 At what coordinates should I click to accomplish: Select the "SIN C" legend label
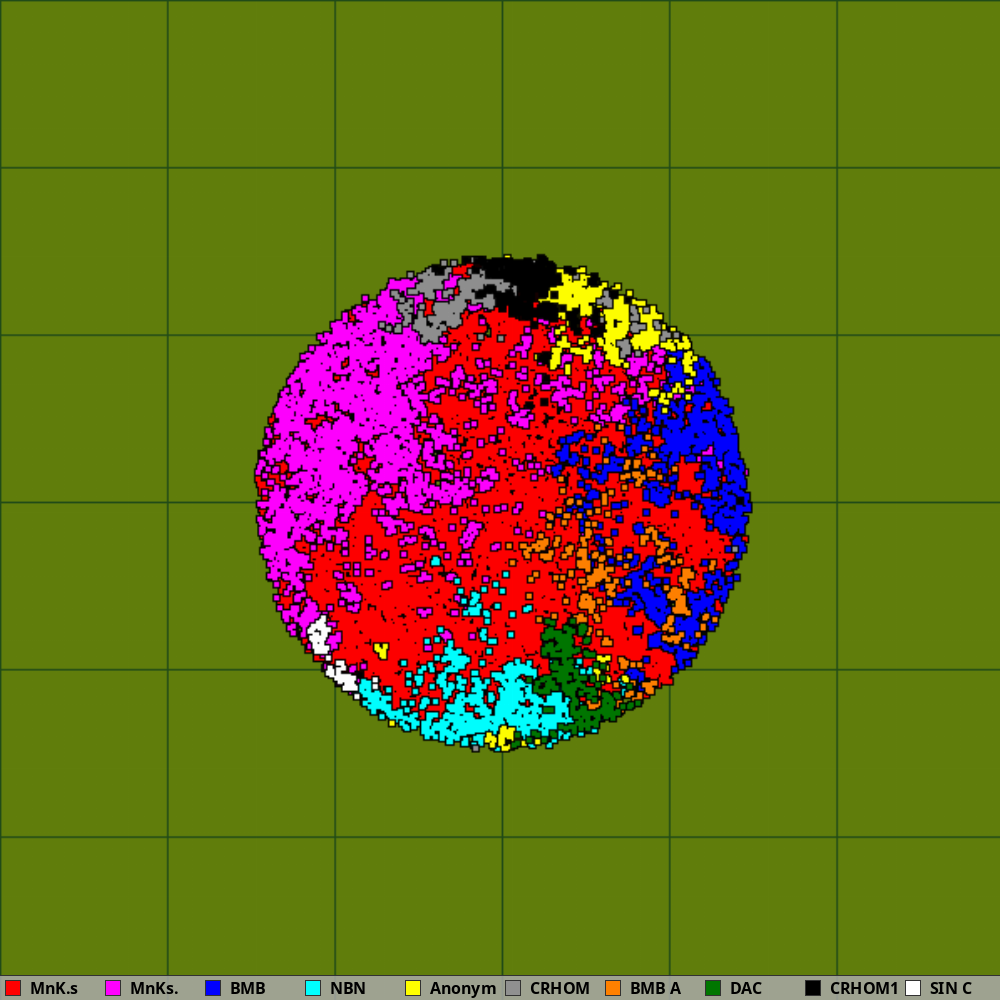pos(951,989)
